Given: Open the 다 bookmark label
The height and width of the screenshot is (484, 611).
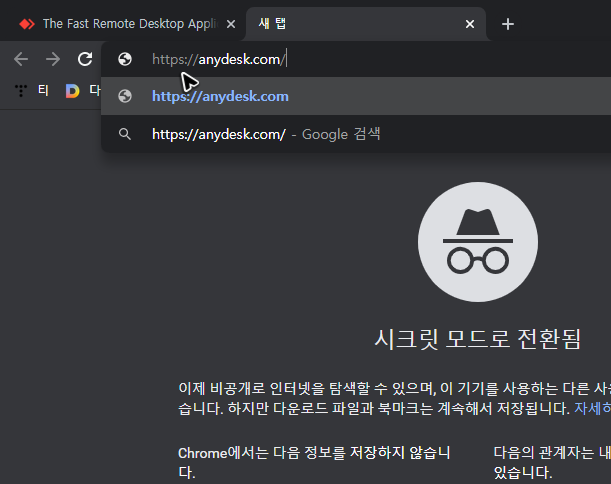Looking at the screenshot, I should click(95, 90).
